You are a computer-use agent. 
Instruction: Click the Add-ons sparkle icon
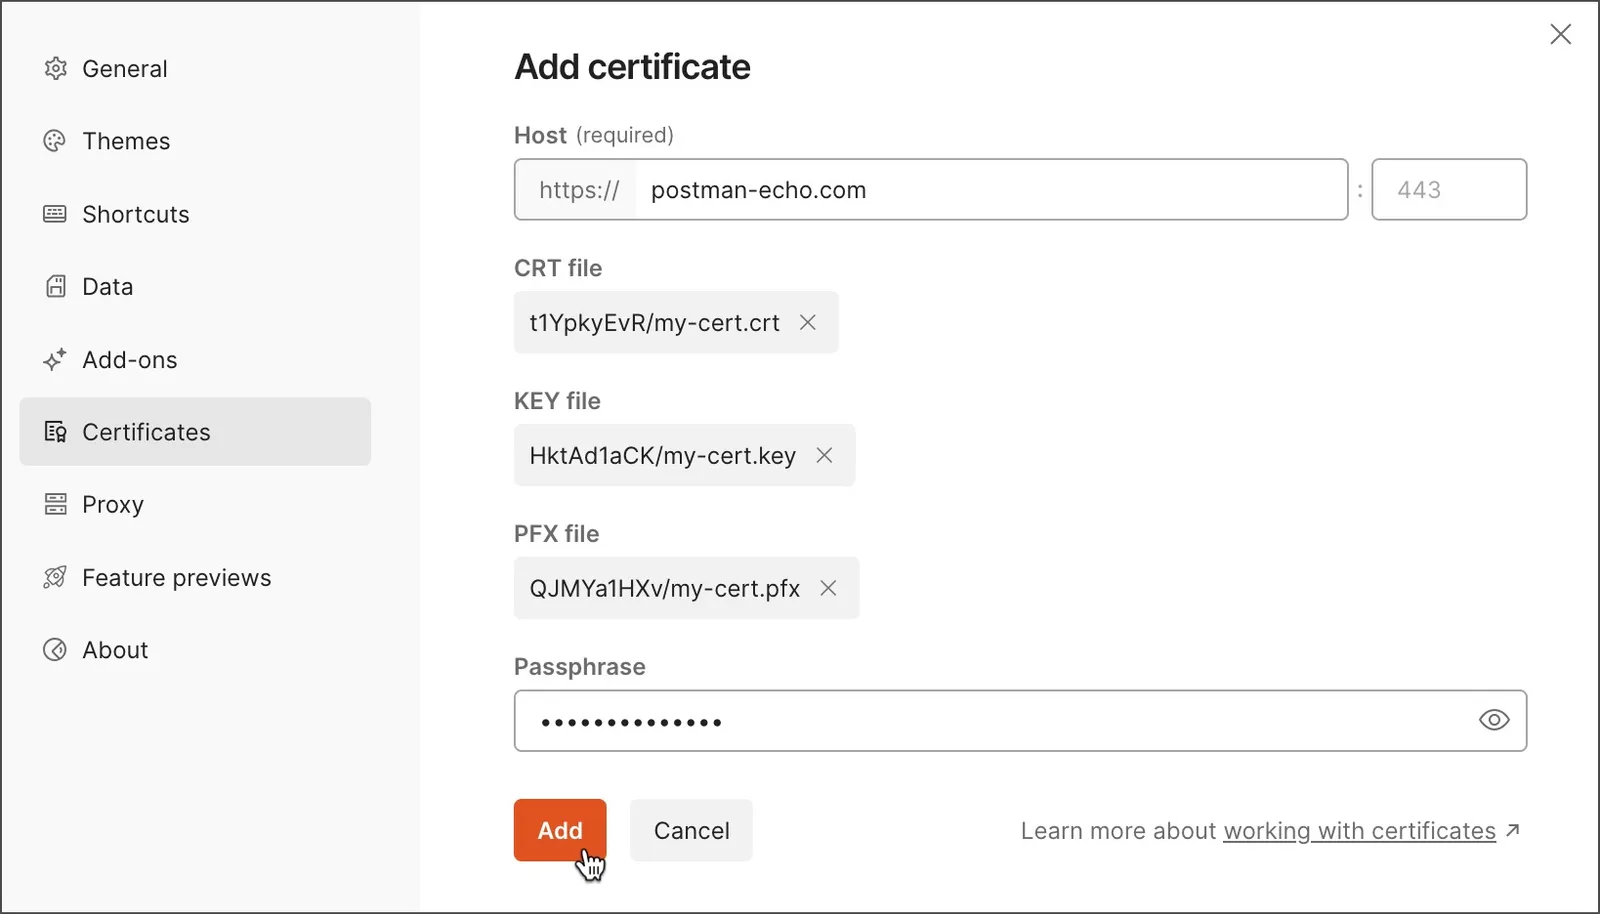point(55,359)
